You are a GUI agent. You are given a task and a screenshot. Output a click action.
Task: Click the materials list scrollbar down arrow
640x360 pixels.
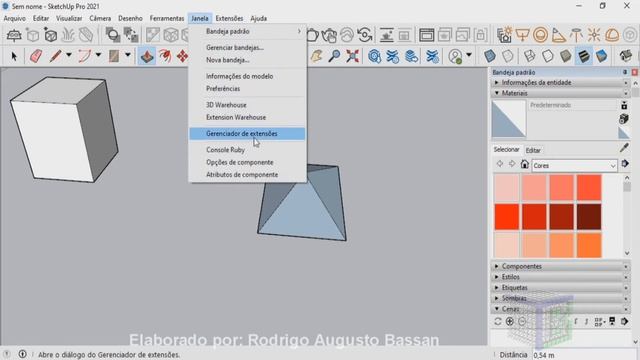[627, 253]
